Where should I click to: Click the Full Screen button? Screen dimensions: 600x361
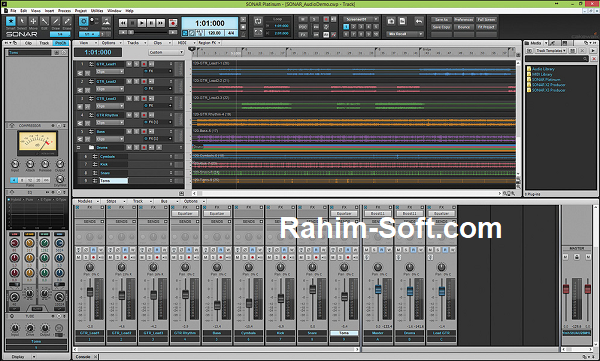point(486,20)
